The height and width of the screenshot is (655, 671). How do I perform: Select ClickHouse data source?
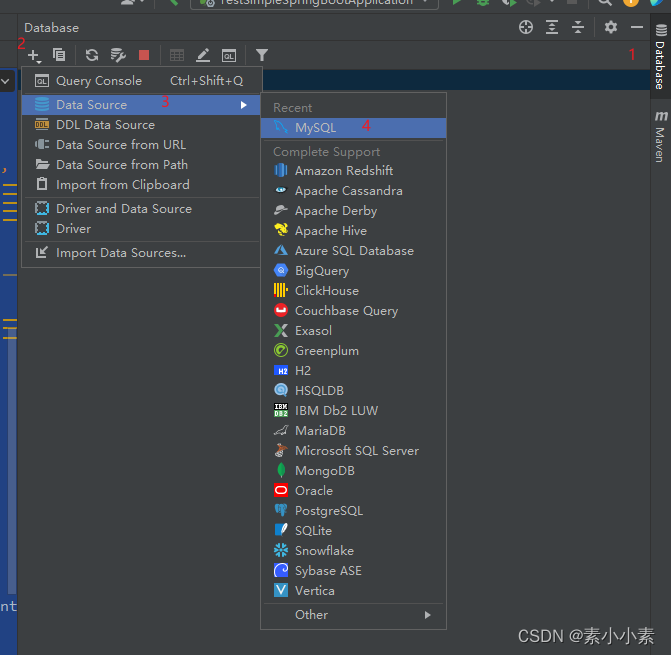353,291
